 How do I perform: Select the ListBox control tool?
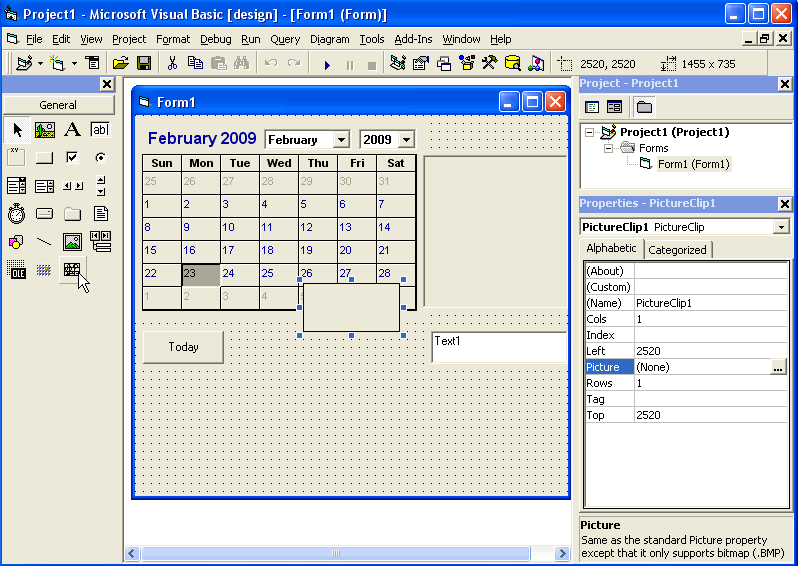45,186
